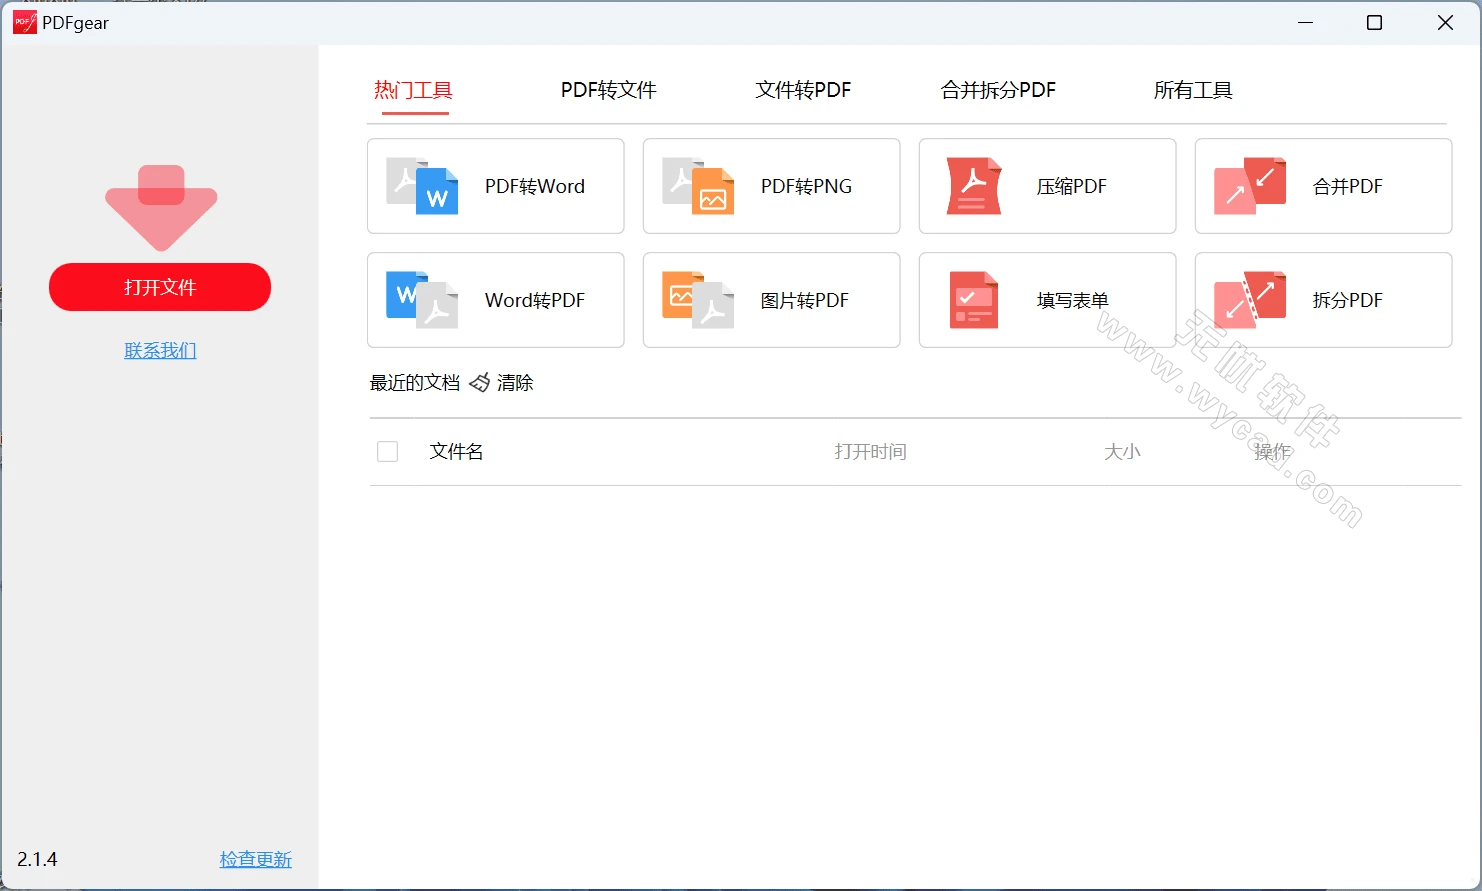Switch to the PDF转文件 tab
1482x891 pixels.
point(607,90)
